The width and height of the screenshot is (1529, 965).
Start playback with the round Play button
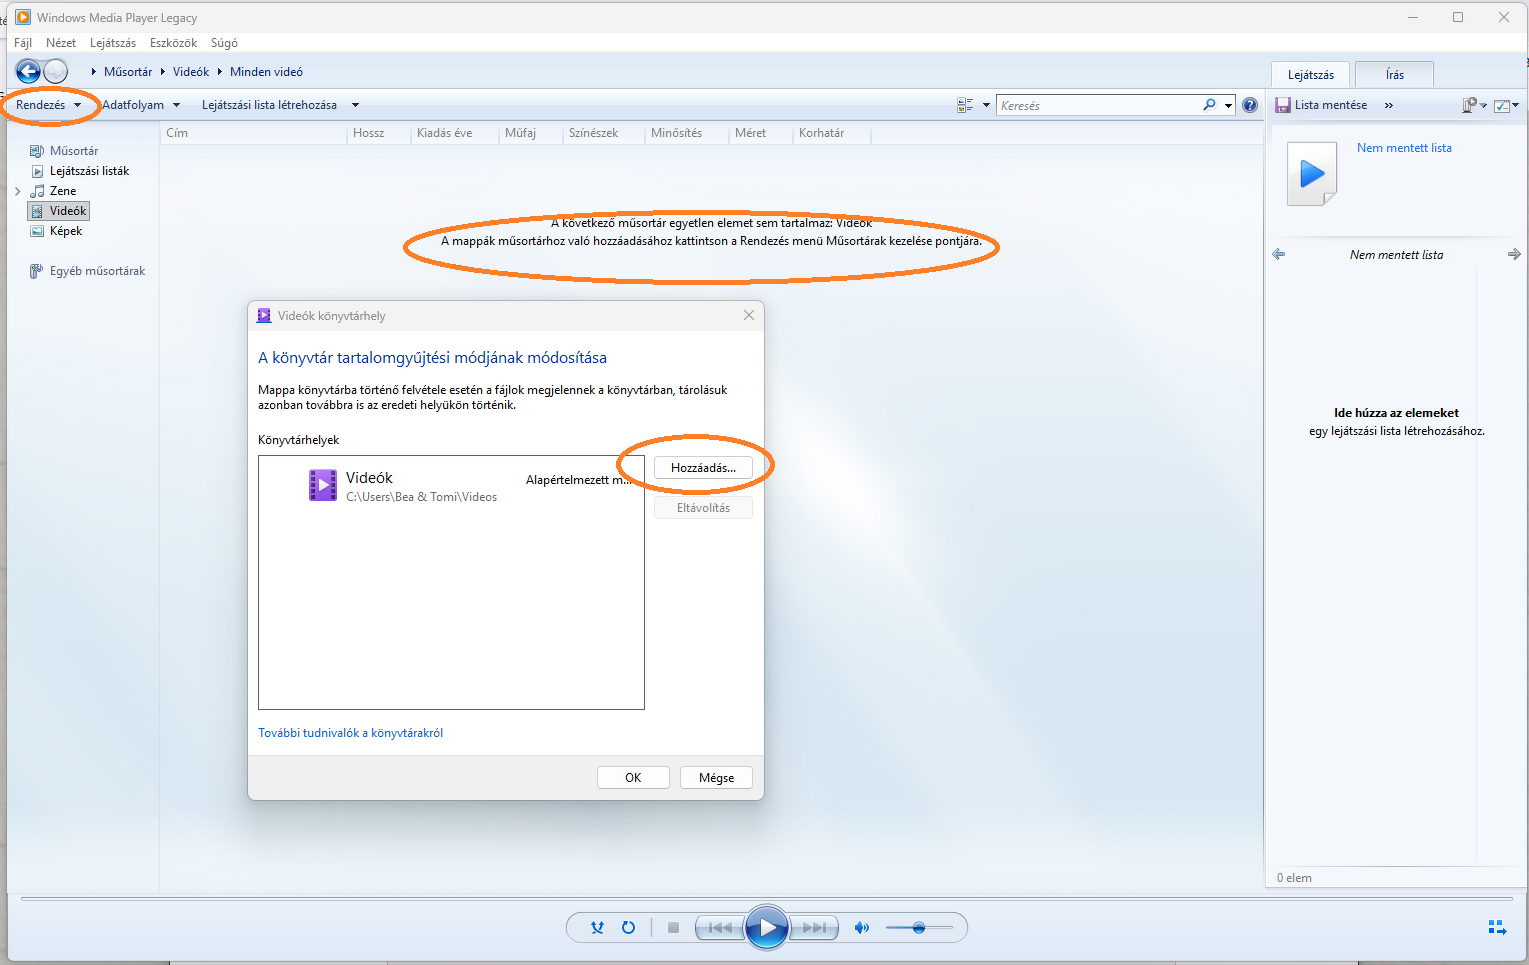point(767,928)
